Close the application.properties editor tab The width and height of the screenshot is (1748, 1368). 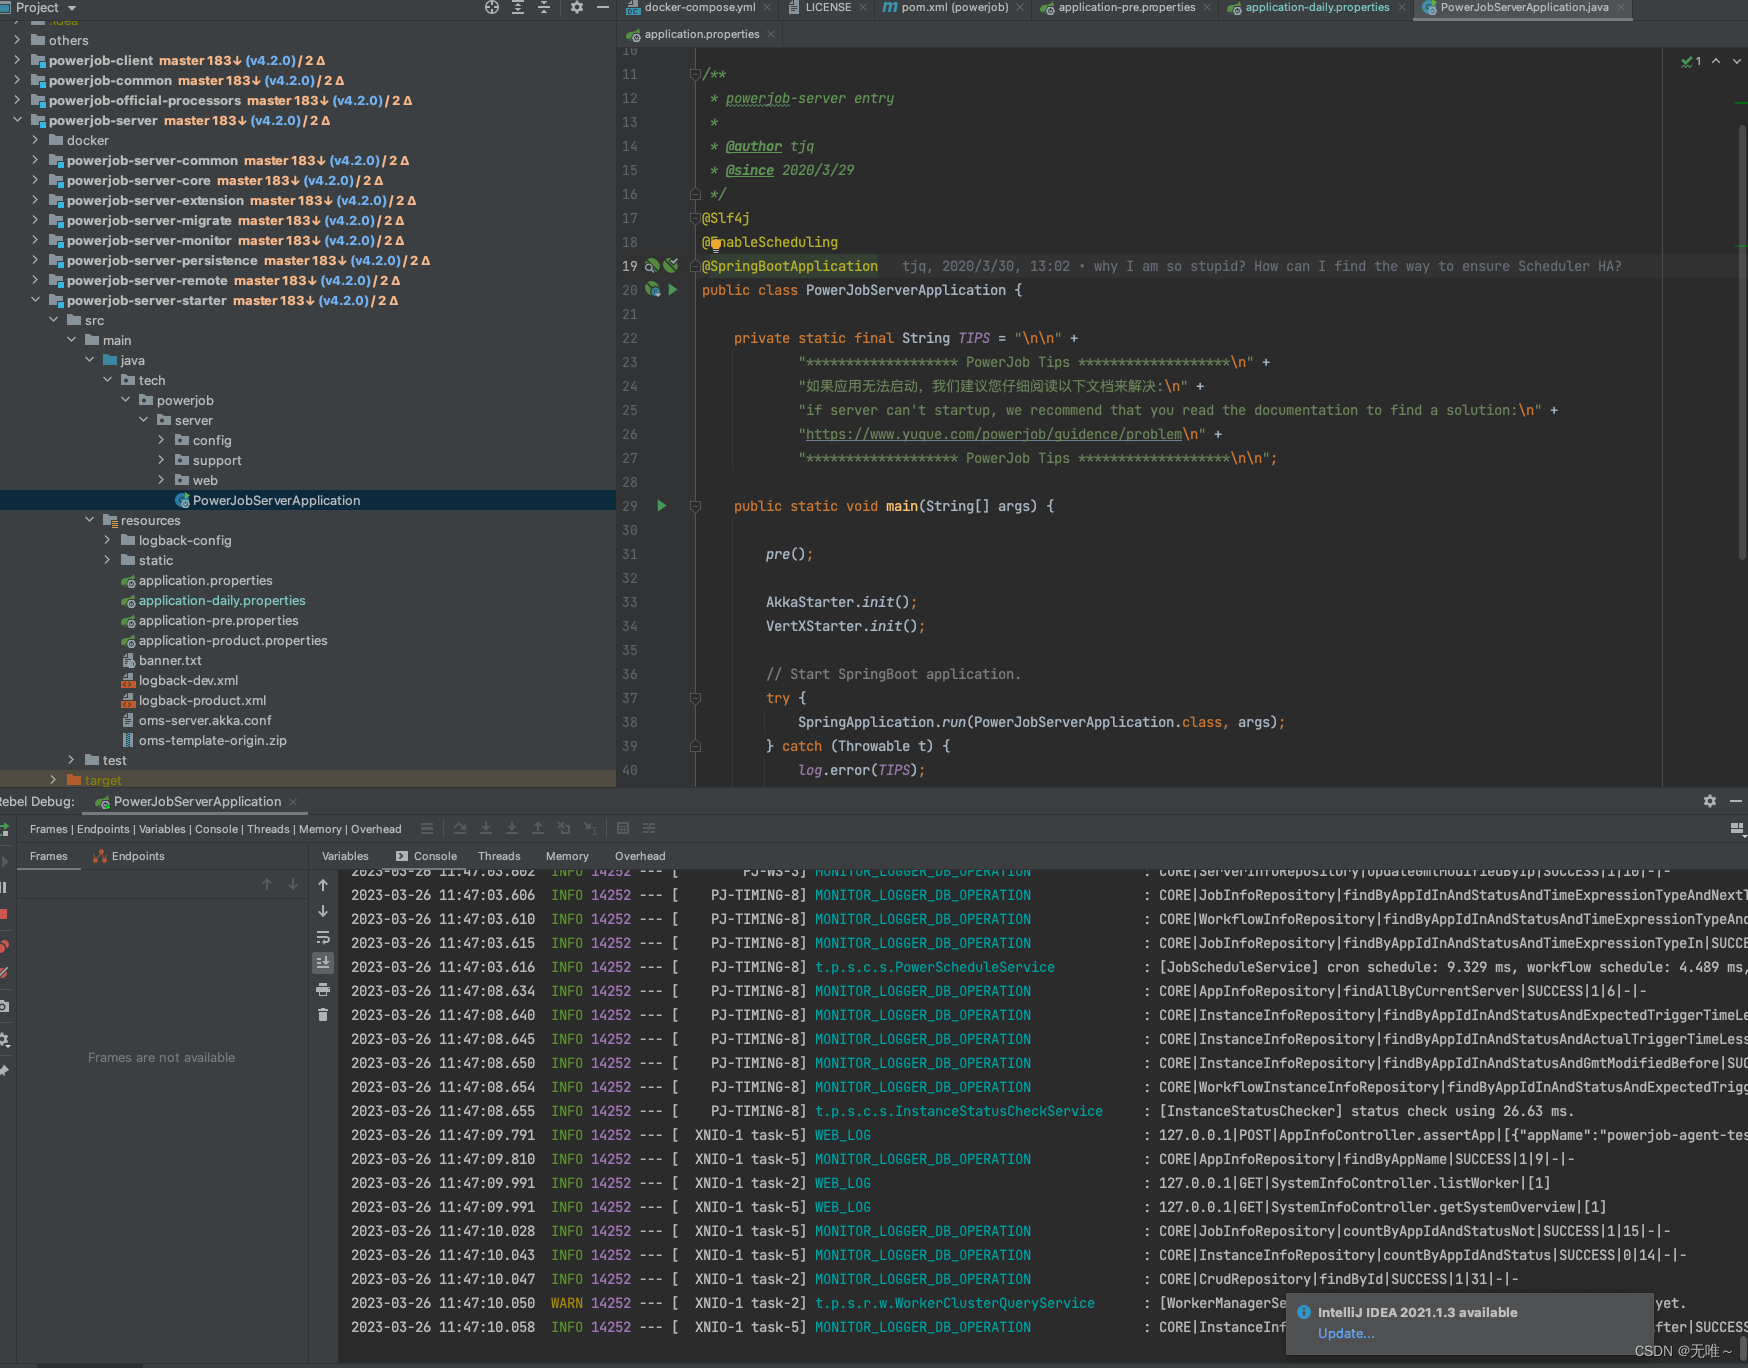point(771,34)
